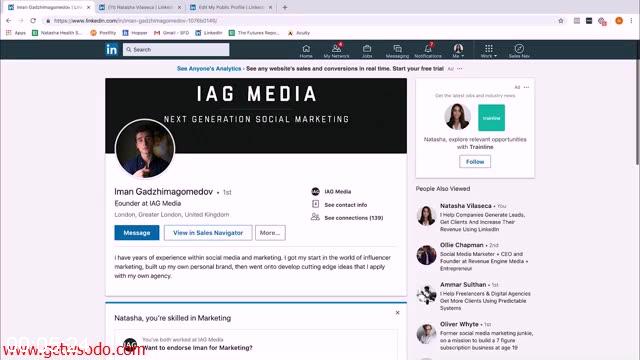The width and height of the screenshot is (640, 360).
Task: Go back with browser back arrow
Action: pyautogui.click(x=9, y=20)
